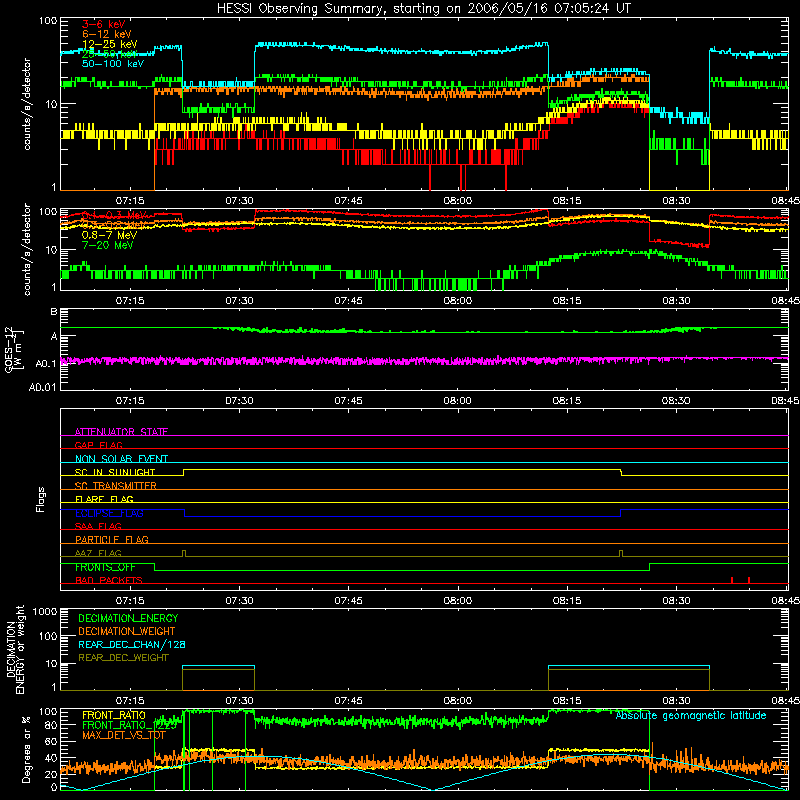Screen dimensions: 800x800
Task: Click the 80 tick label on bottom panel
Action: [51, 725]
